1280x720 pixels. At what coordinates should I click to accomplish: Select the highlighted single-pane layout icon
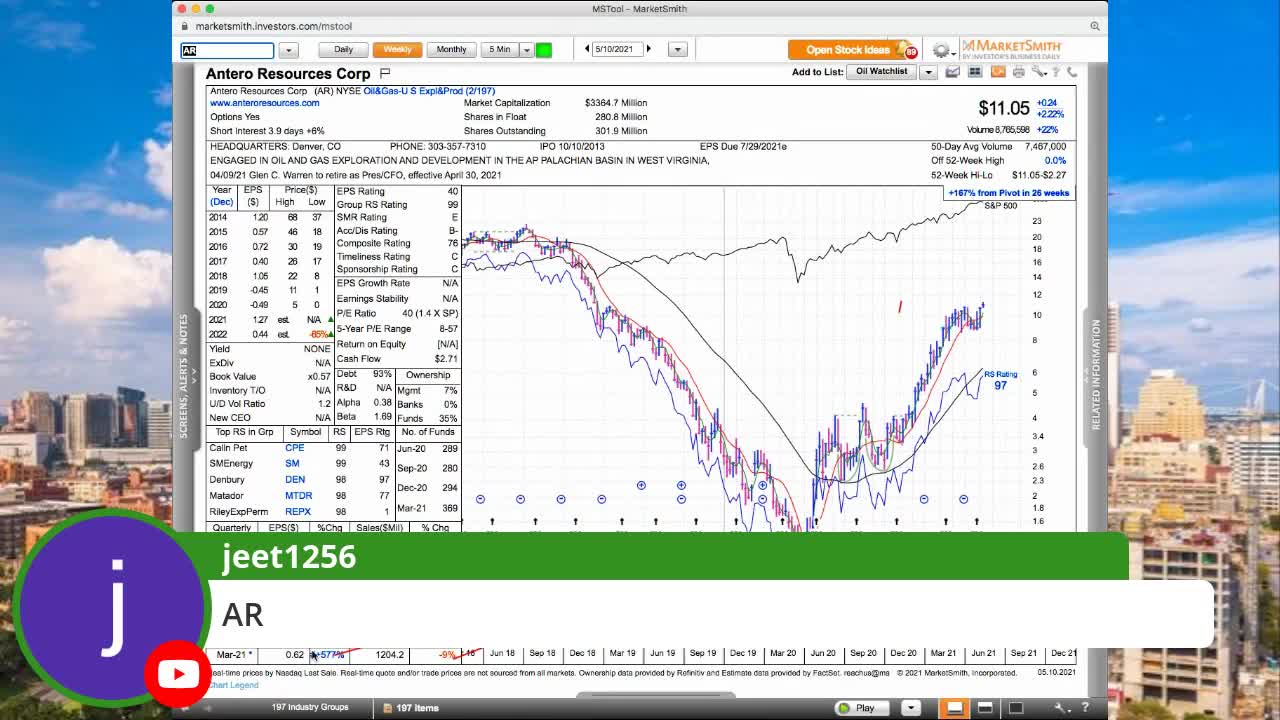(x=955, y=708)
